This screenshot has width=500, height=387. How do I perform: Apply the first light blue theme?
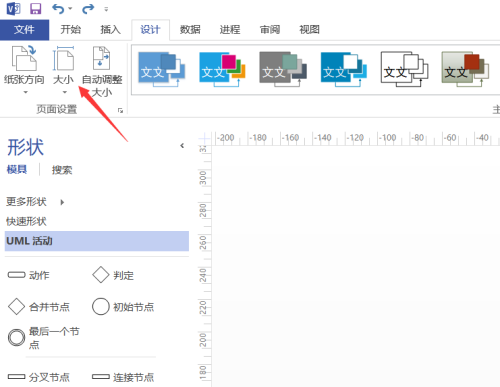162,69
